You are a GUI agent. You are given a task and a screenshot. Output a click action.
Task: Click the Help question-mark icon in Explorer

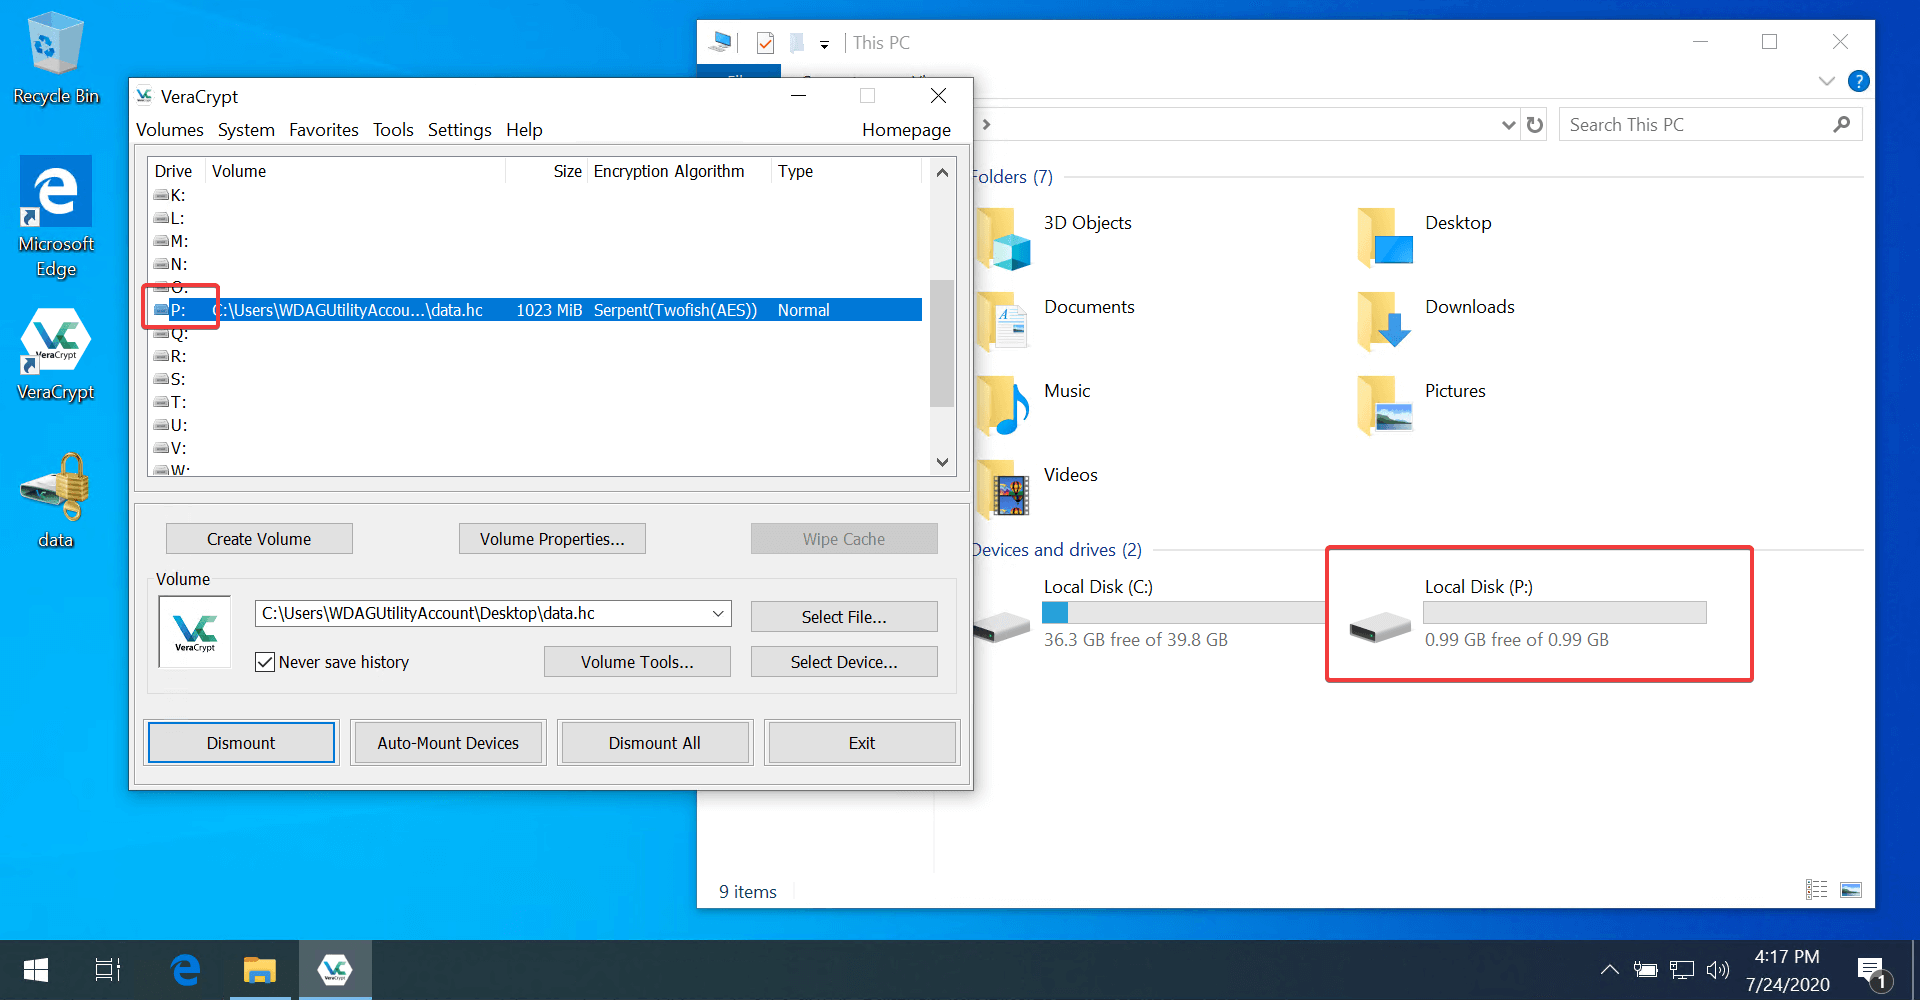click(1860, 81)
